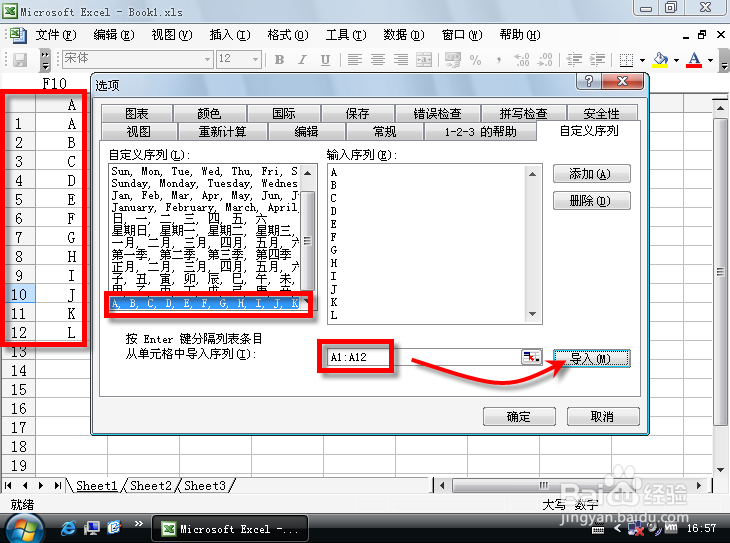Click the Font Color A icon
The image size is (730, 543).
[694, 60]
